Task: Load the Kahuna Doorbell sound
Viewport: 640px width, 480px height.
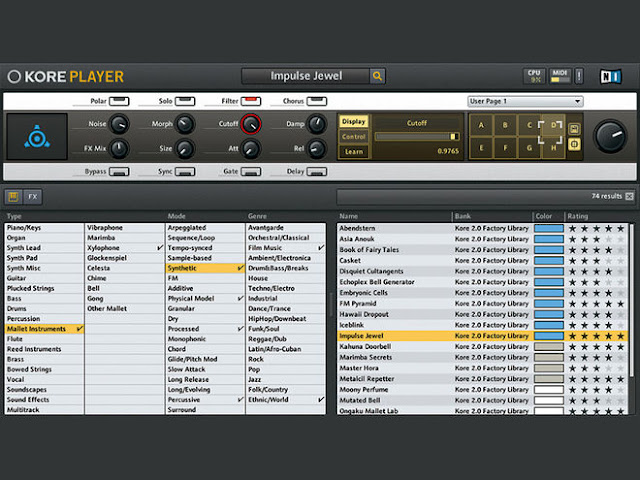Action: [365, 347]
